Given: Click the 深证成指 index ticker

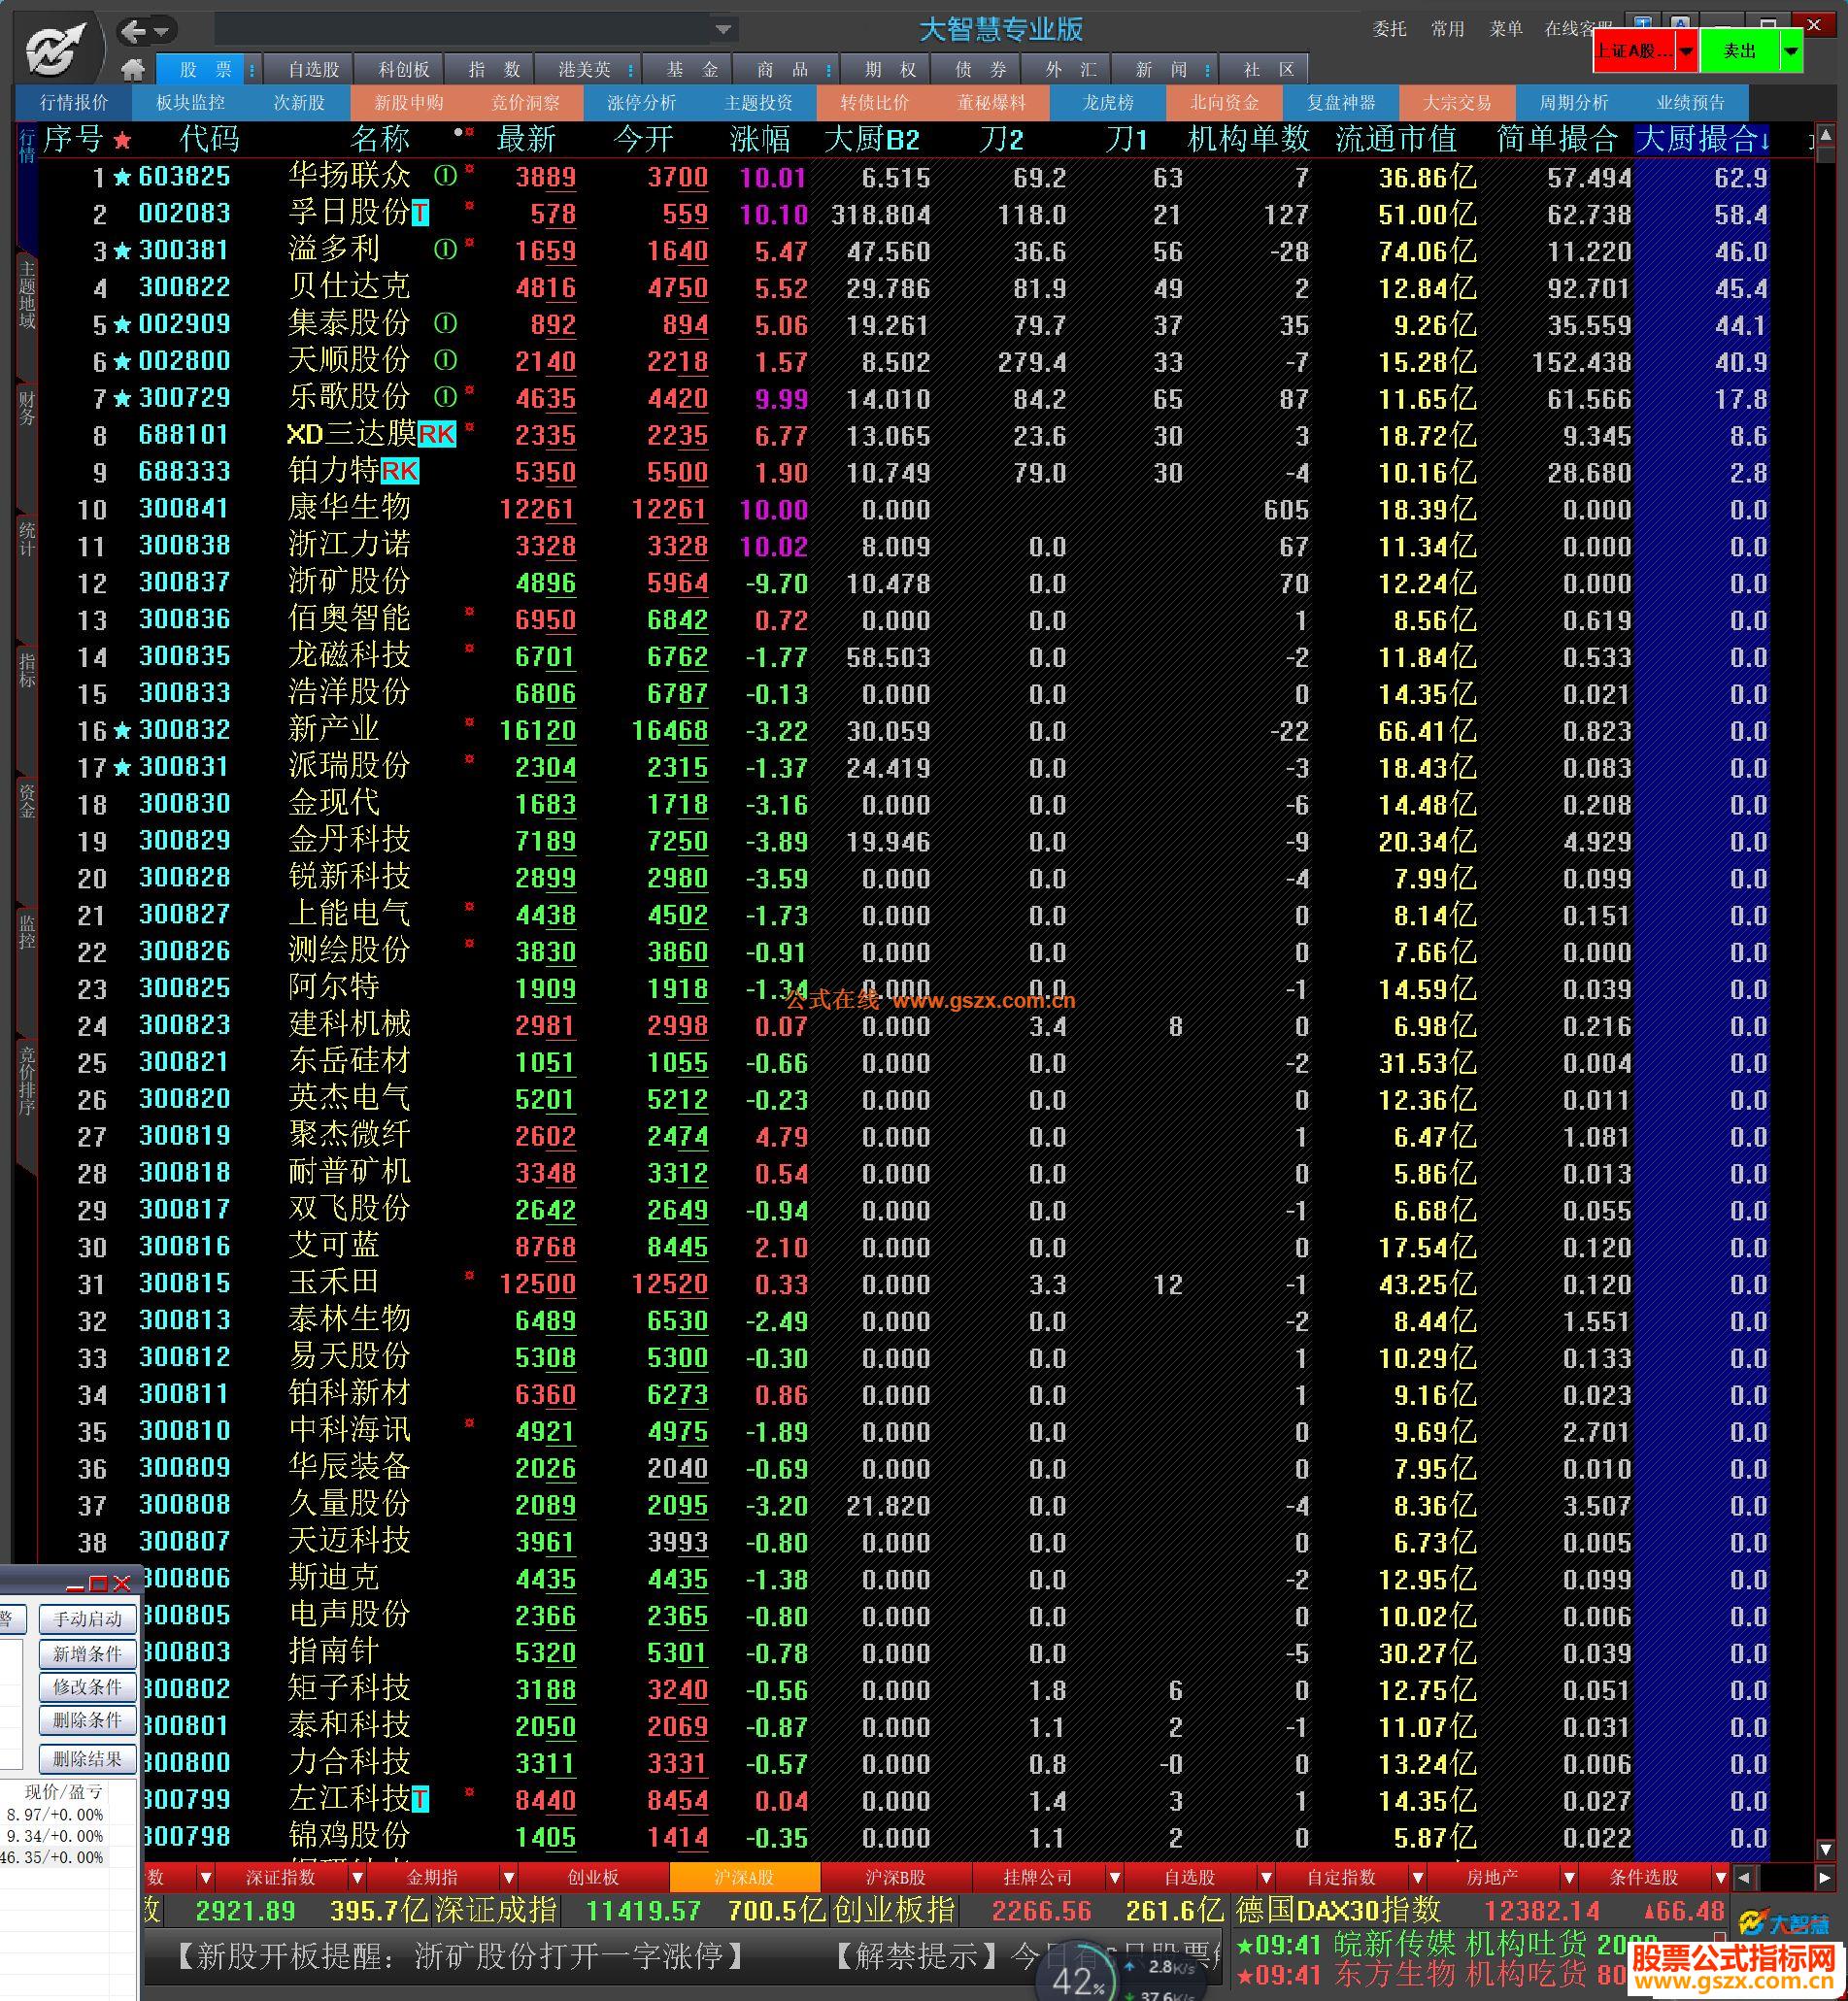Looking at the screenshot, I should pyautogui.click(x=496, y=1910).
